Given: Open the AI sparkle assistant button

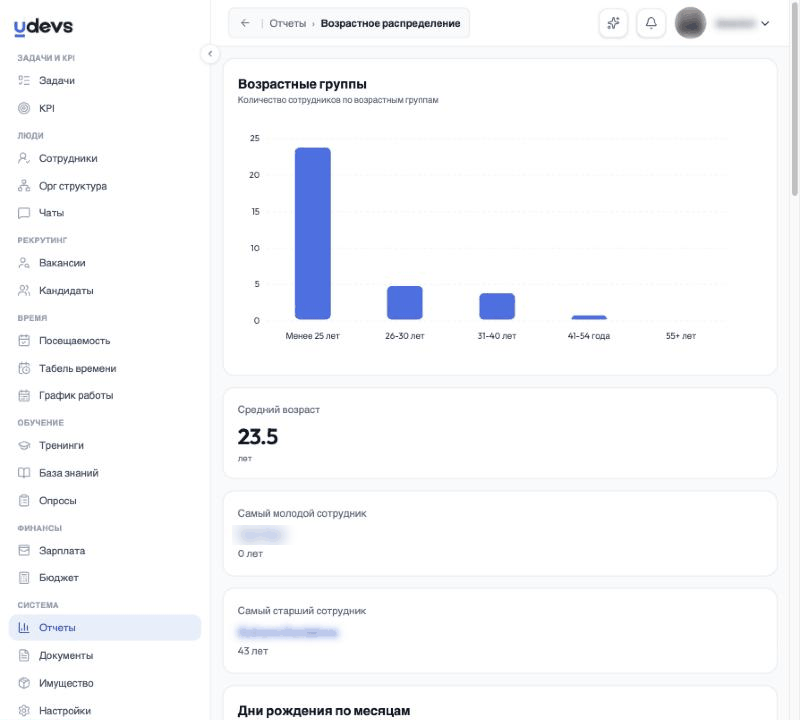Looking at the screenshot, I should (613, 23).
